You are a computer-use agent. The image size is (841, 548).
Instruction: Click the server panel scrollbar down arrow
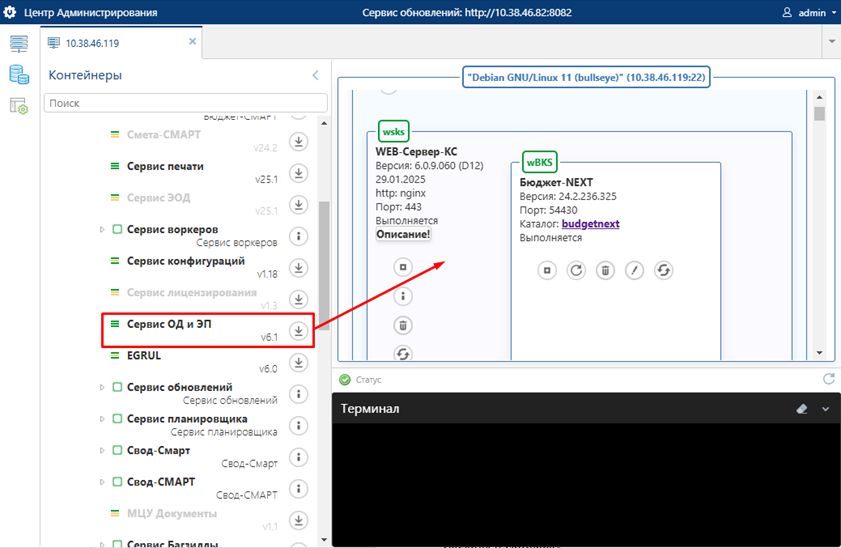click(x=819, y=353)
